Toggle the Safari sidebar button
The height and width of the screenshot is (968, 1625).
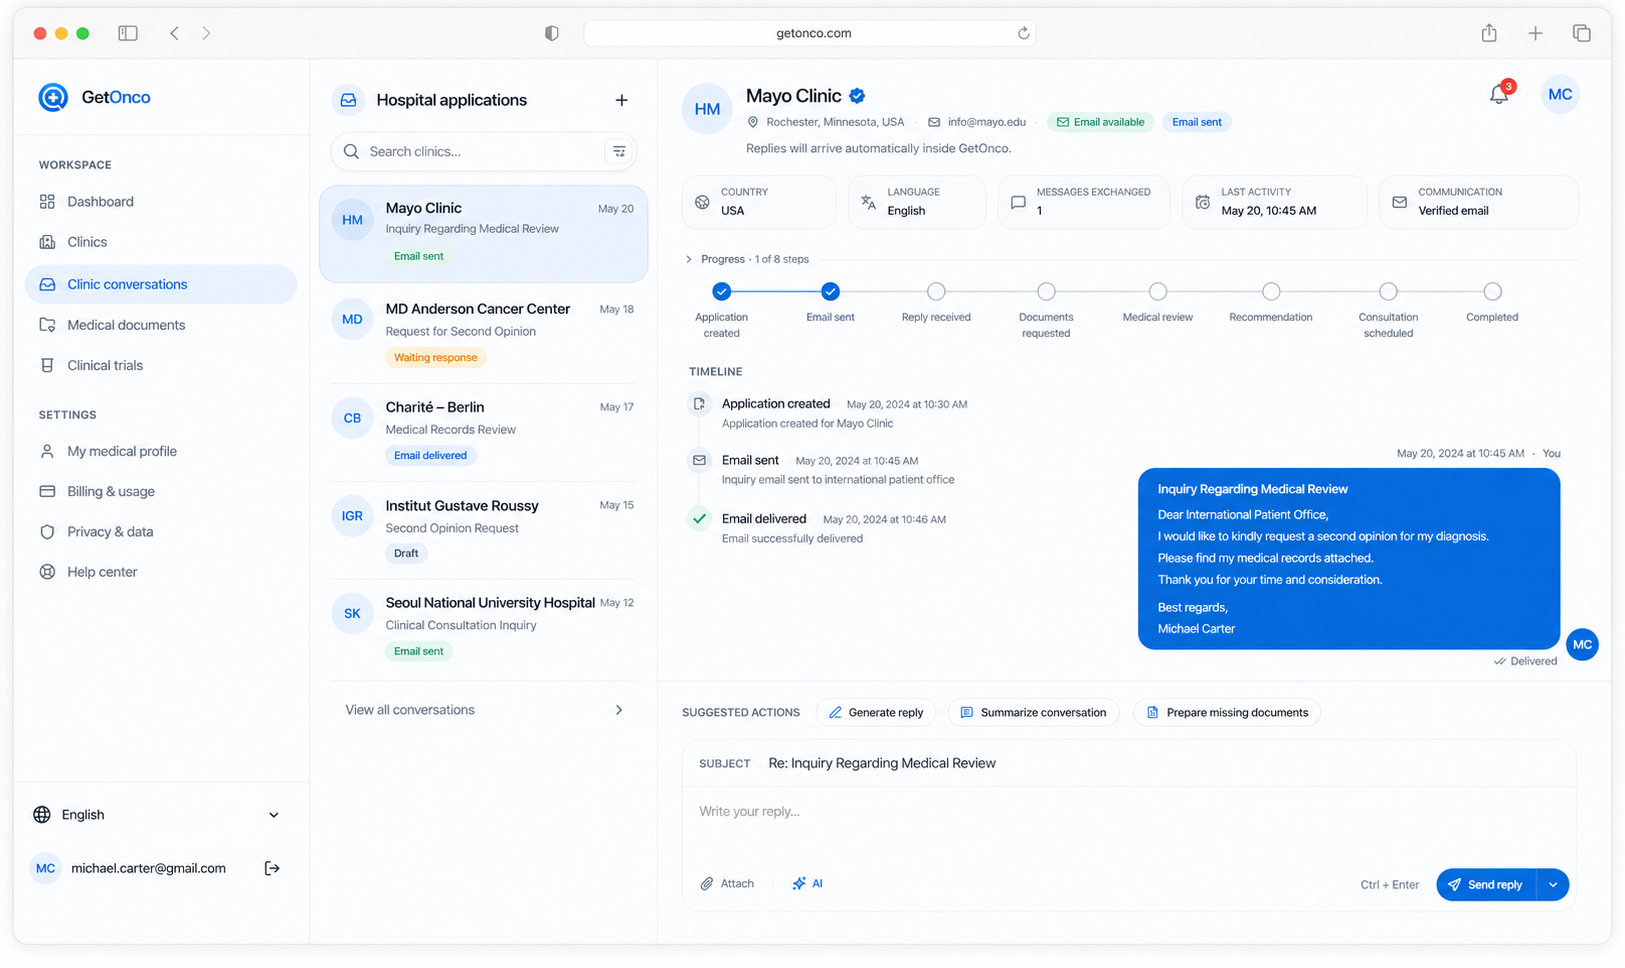[x=128, y=33]
